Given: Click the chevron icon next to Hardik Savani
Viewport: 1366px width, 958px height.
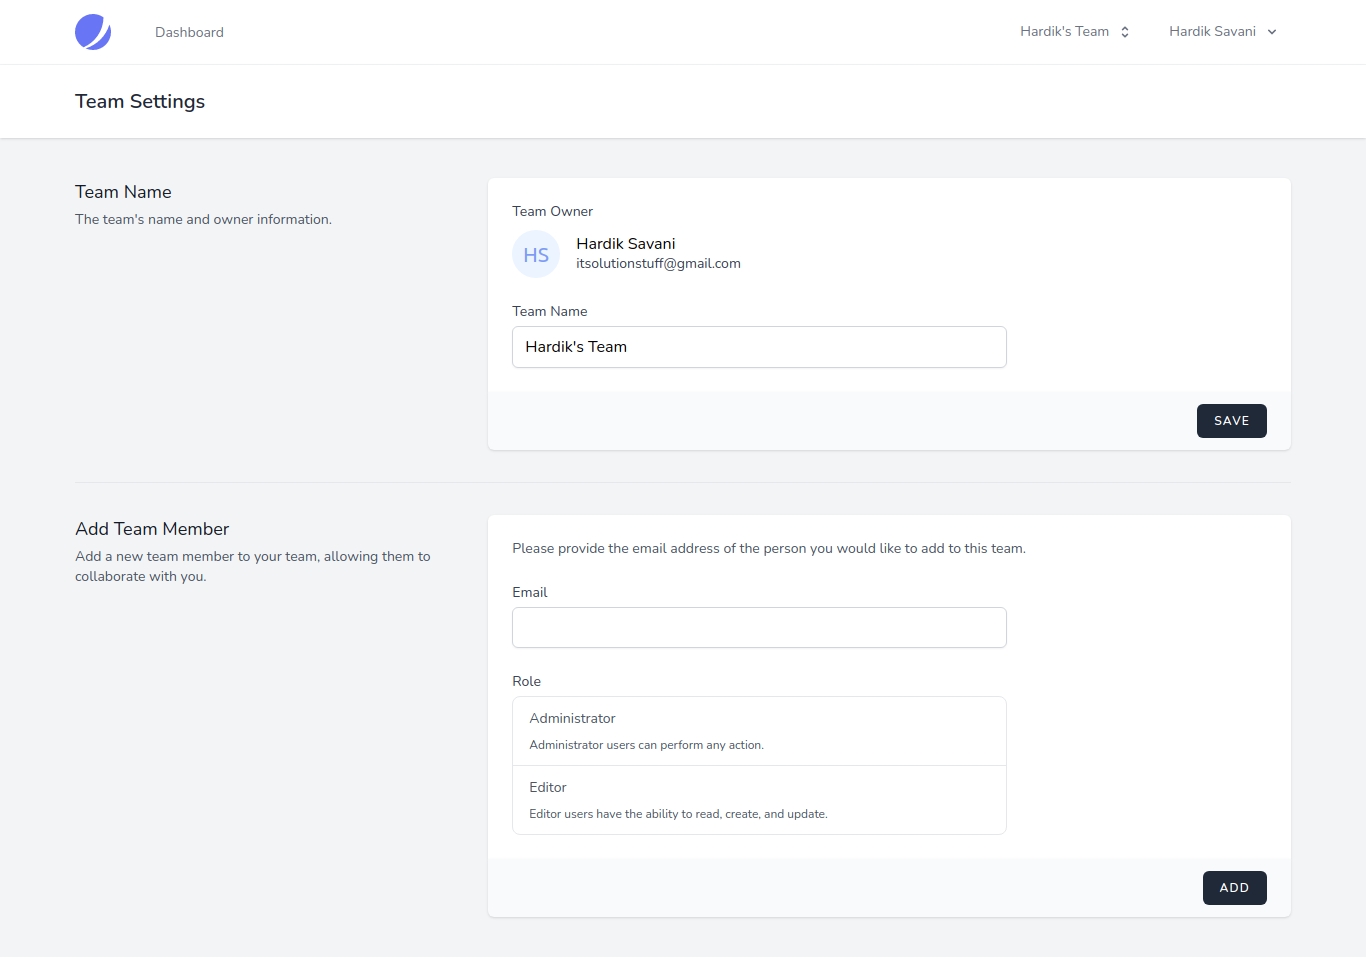Looking at the screenshot, I should (x=1272, y=32).
